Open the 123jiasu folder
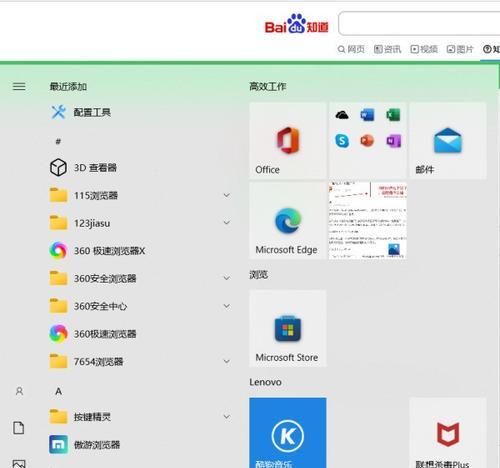Screen dimensions: 500x468 tap(80, 223)
